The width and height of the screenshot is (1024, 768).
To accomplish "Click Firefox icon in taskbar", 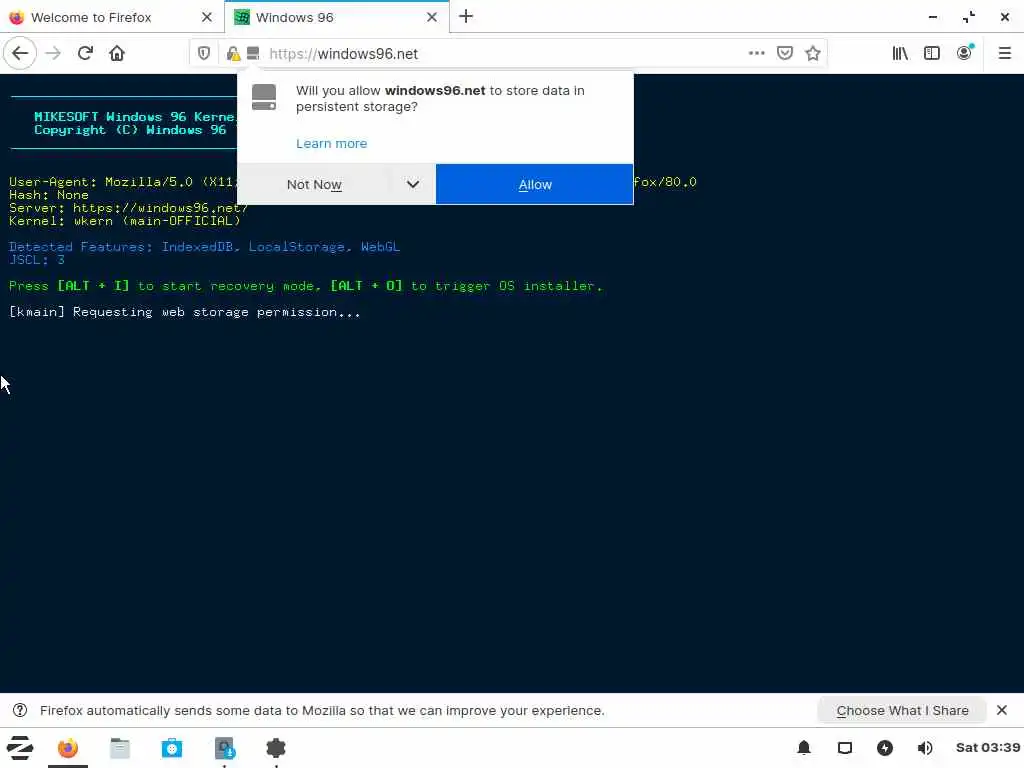I will pyautogui.click(x=68, y=748).
